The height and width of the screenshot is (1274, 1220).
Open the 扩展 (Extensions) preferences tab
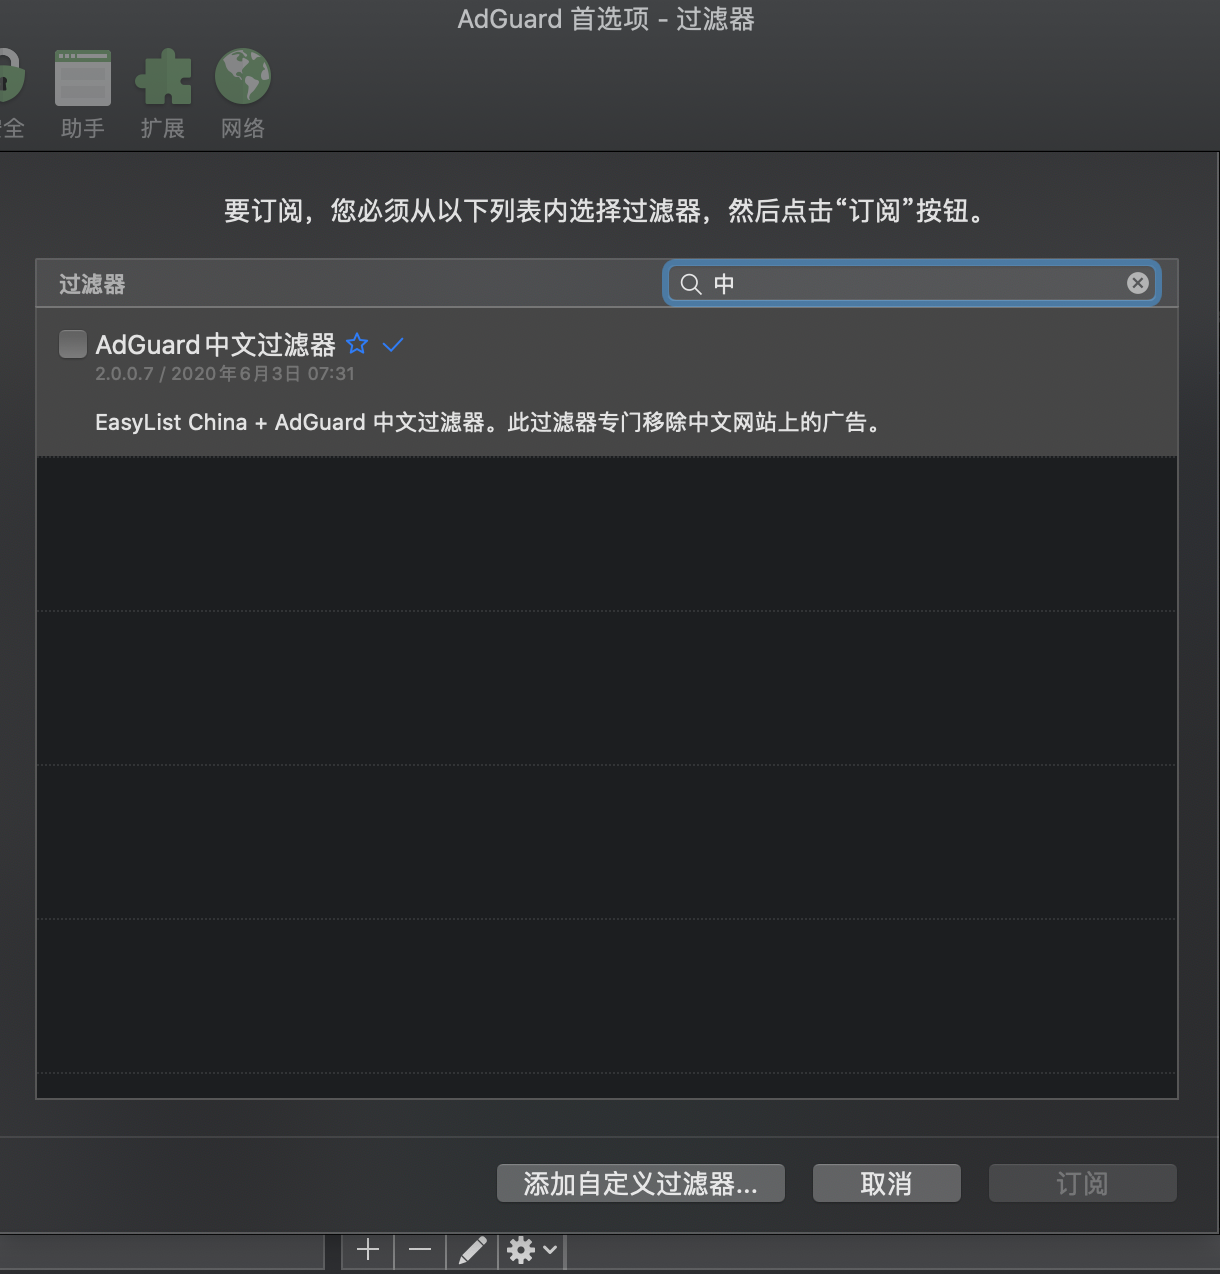[163, 94]
